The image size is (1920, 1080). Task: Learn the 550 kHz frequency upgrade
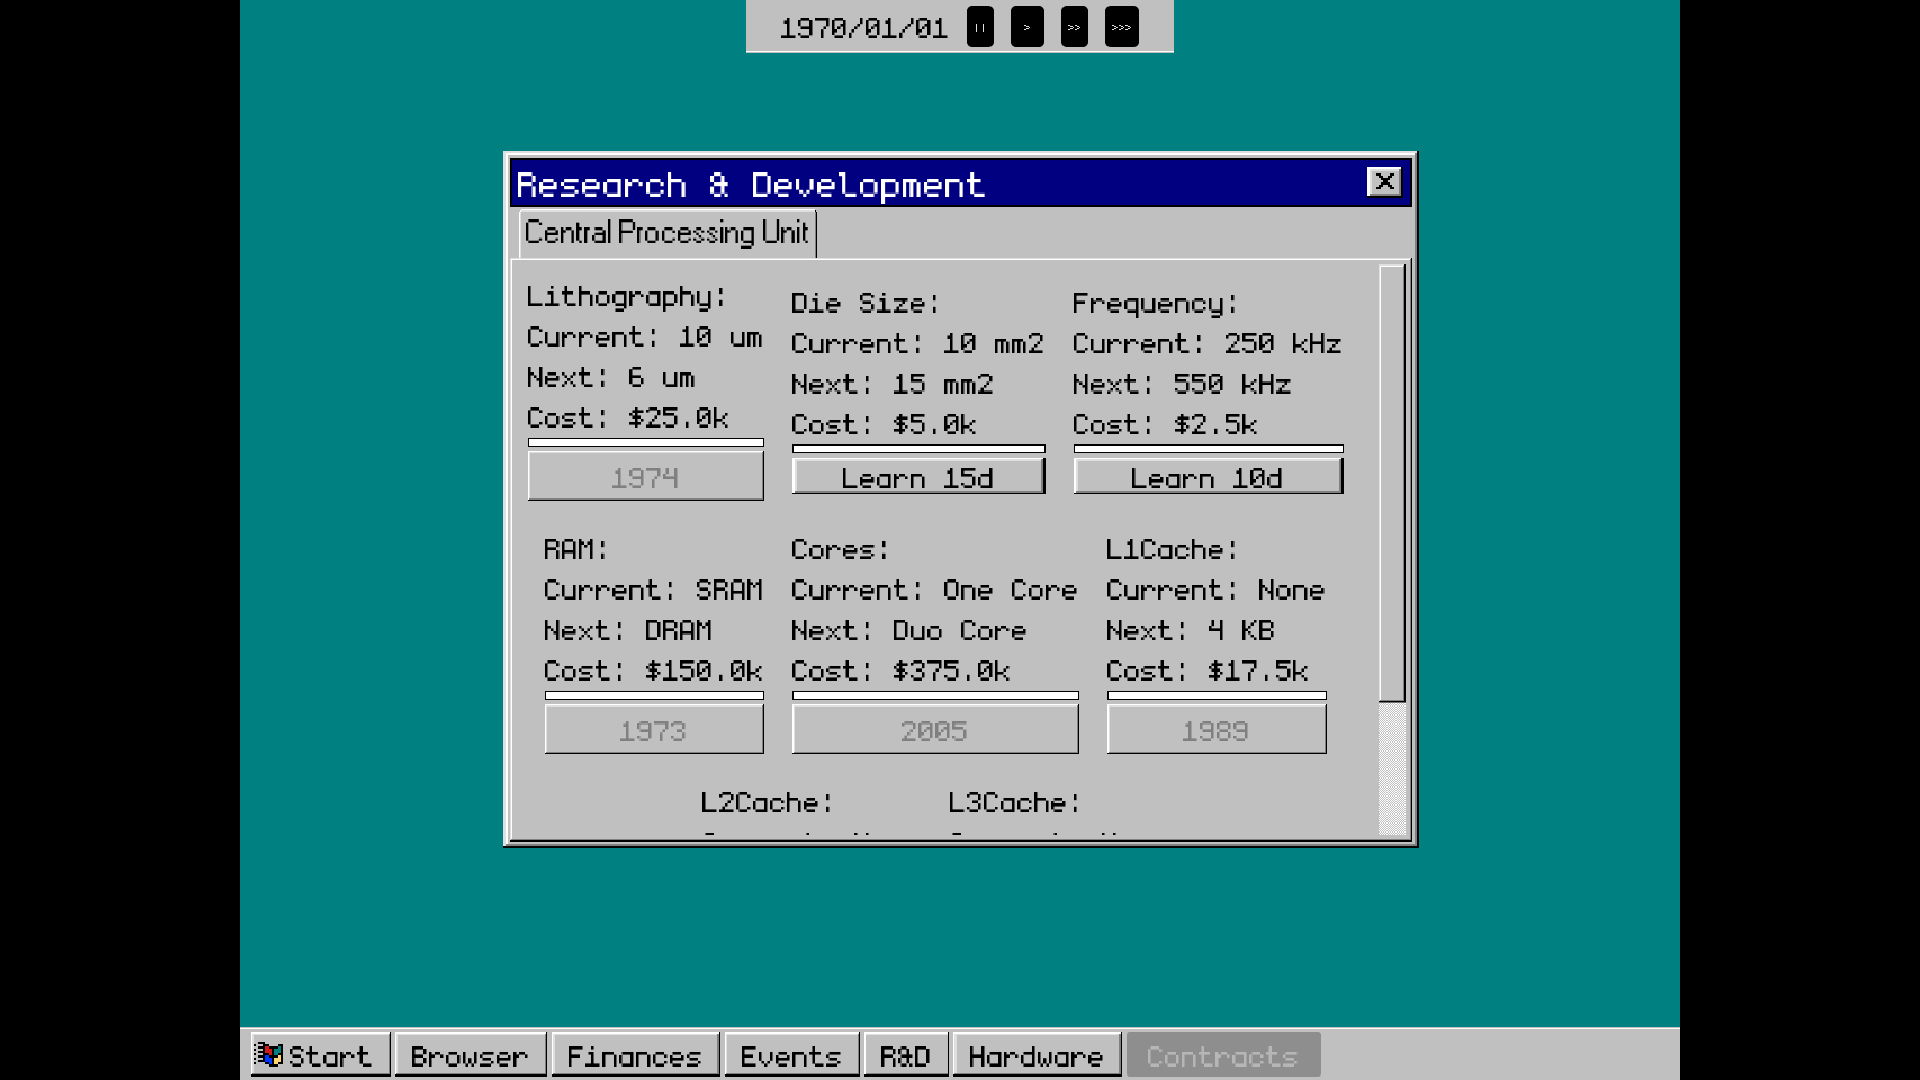pyautogui.click(x=1208, y=477)
